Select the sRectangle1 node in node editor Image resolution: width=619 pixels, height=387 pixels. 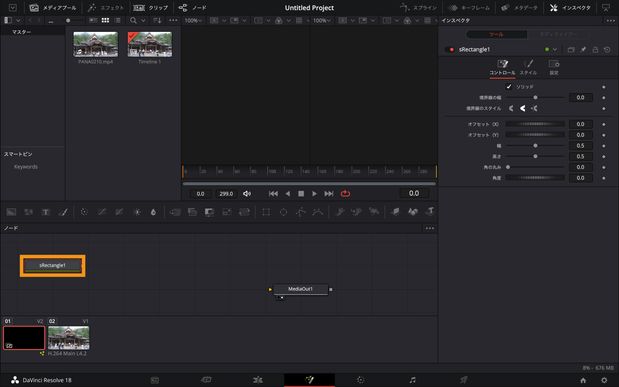click(53, 265)
